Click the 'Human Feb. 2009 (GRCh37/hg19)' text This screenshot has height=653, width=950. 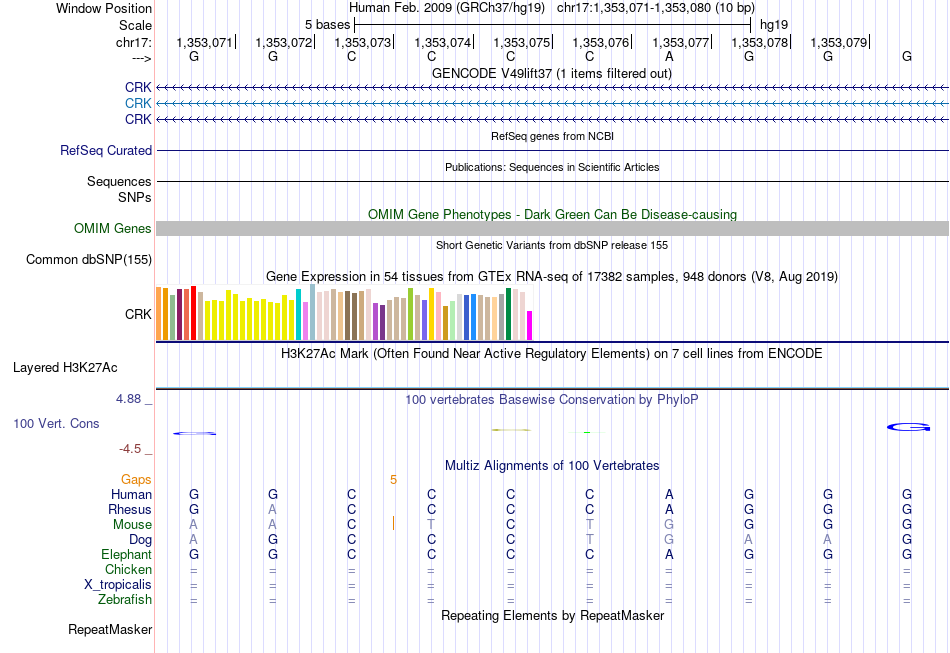(447, 8)
